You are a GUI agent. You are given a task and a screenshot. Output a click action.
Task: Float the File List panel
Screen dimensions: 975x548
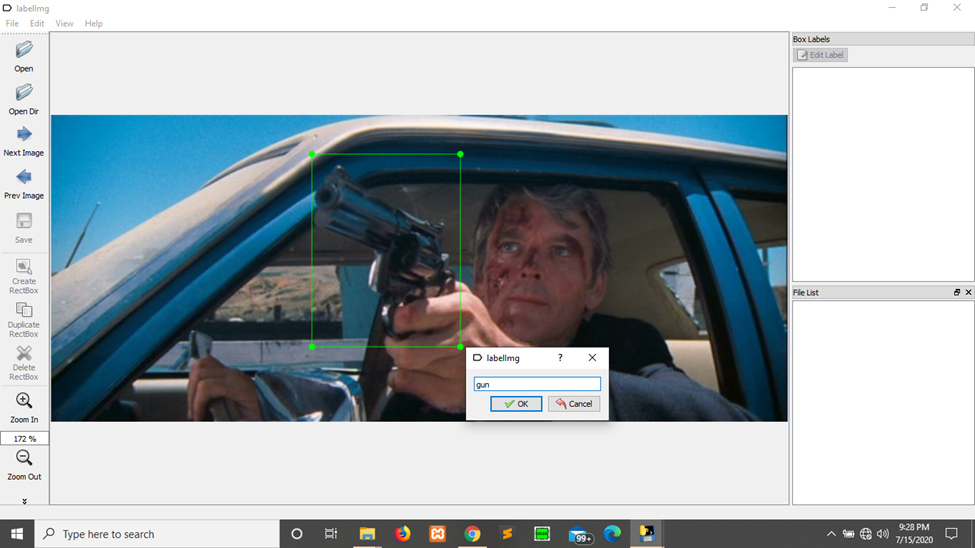tap(957, 292)
